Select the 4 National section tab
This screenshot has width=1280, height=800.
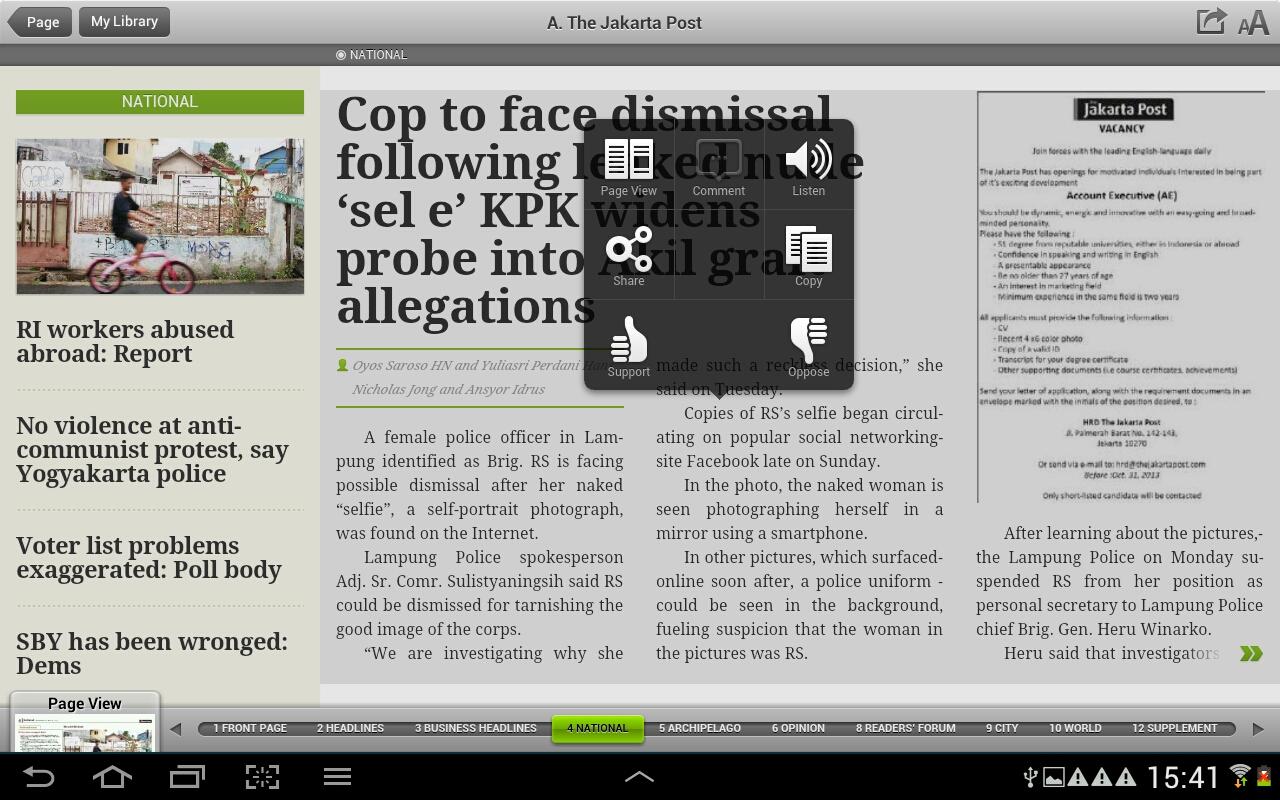coord(598,728)
